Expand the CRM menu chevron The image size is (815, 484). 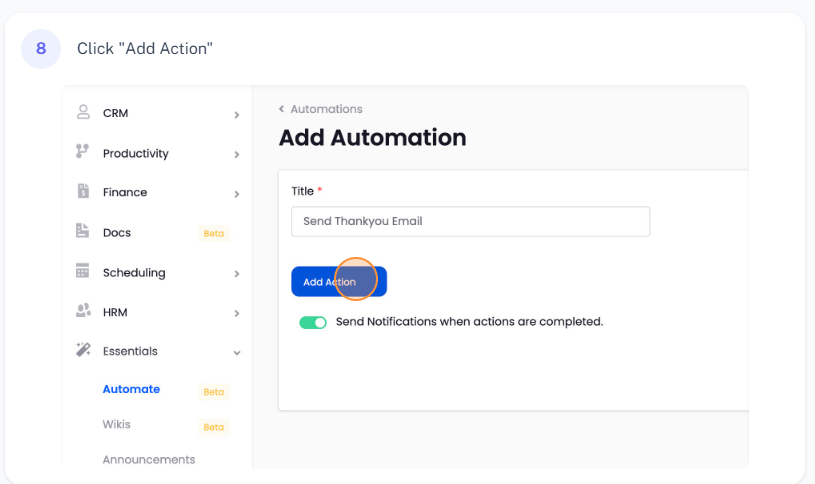coord(237,115)
